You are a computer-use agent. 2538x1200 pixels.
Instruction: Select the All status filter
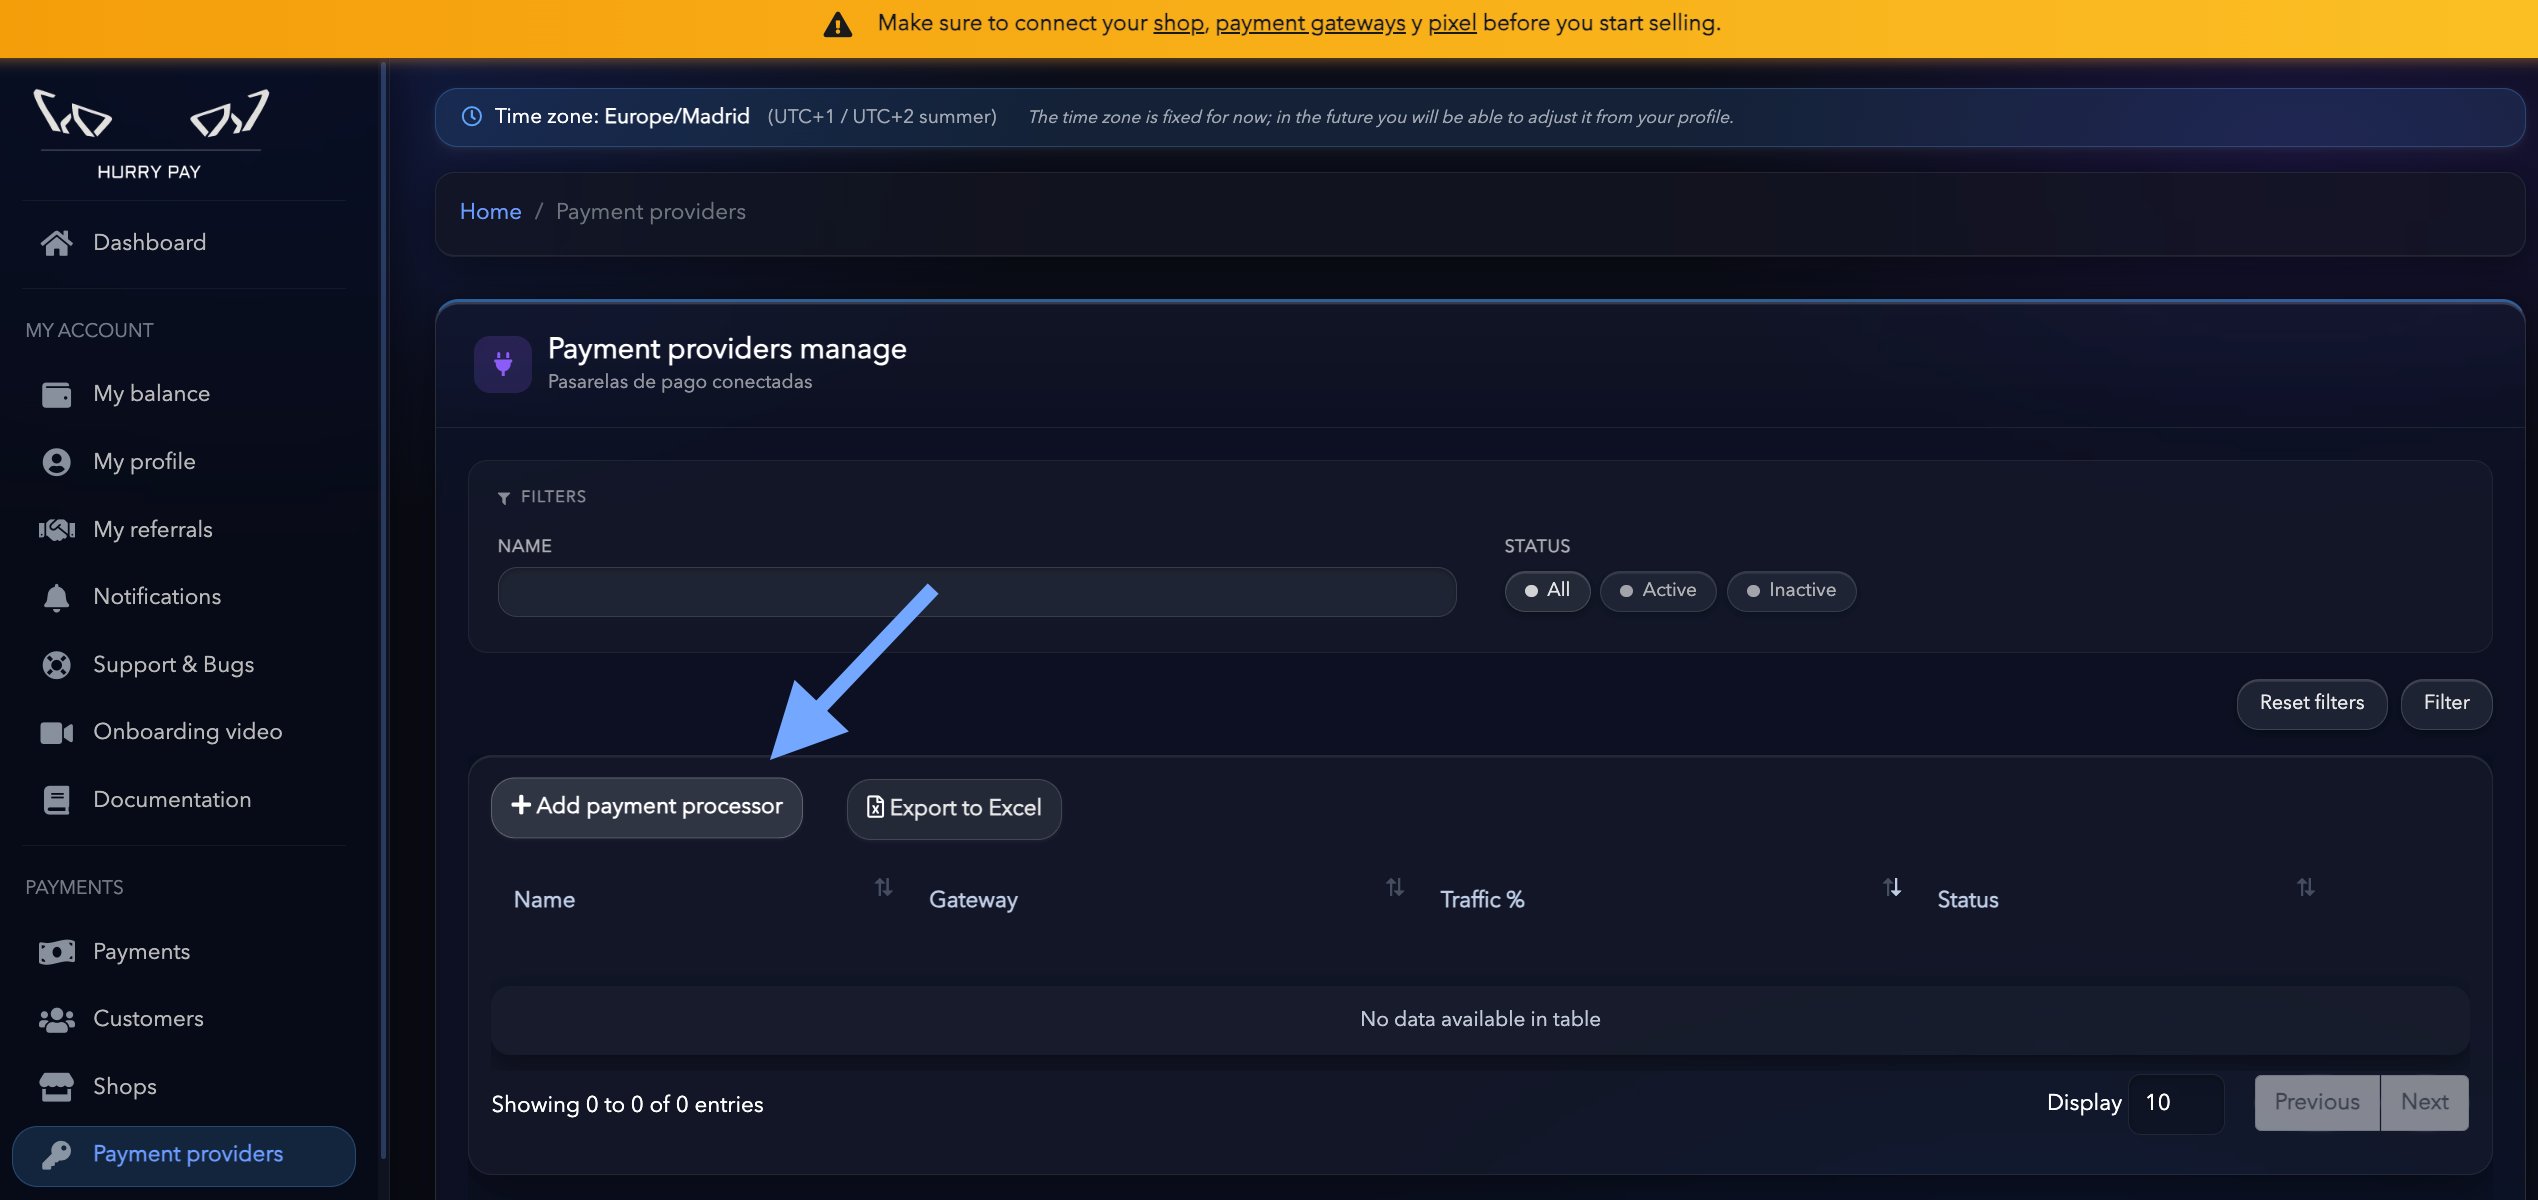[x=1547, y=591]
